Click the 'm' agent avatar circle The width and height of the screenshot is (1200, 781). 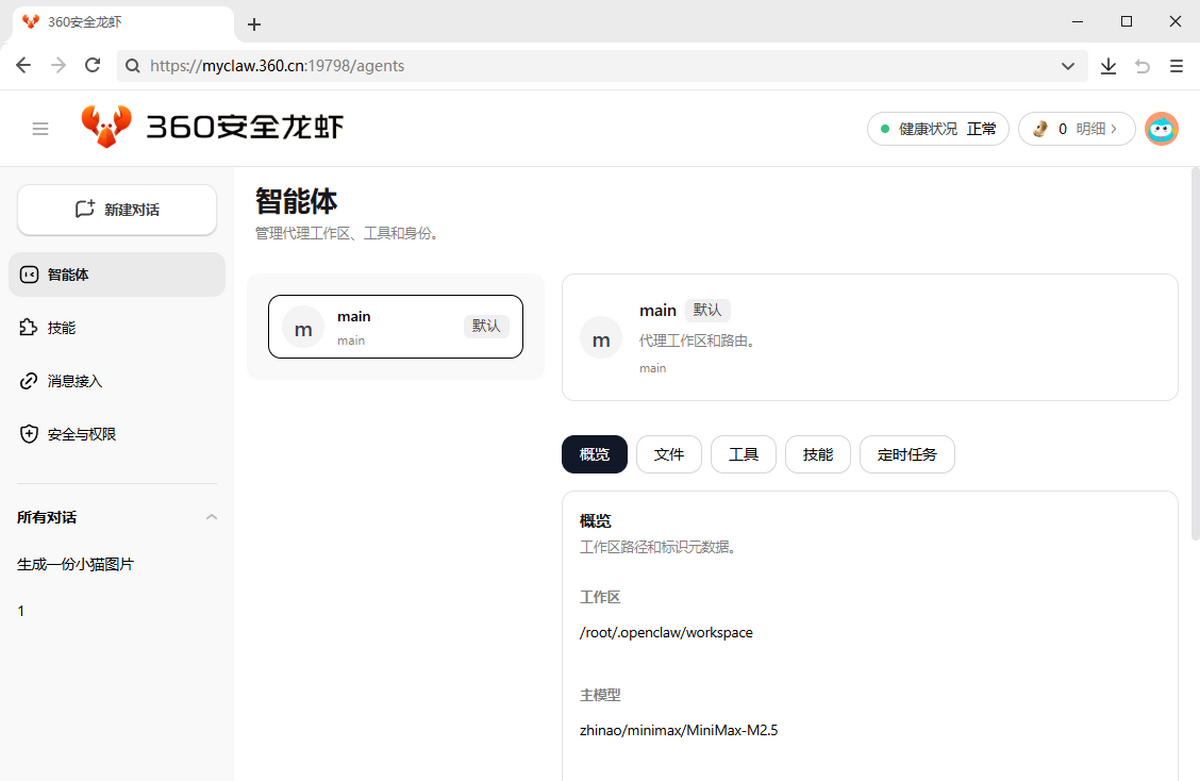click(x=303, y=328)
